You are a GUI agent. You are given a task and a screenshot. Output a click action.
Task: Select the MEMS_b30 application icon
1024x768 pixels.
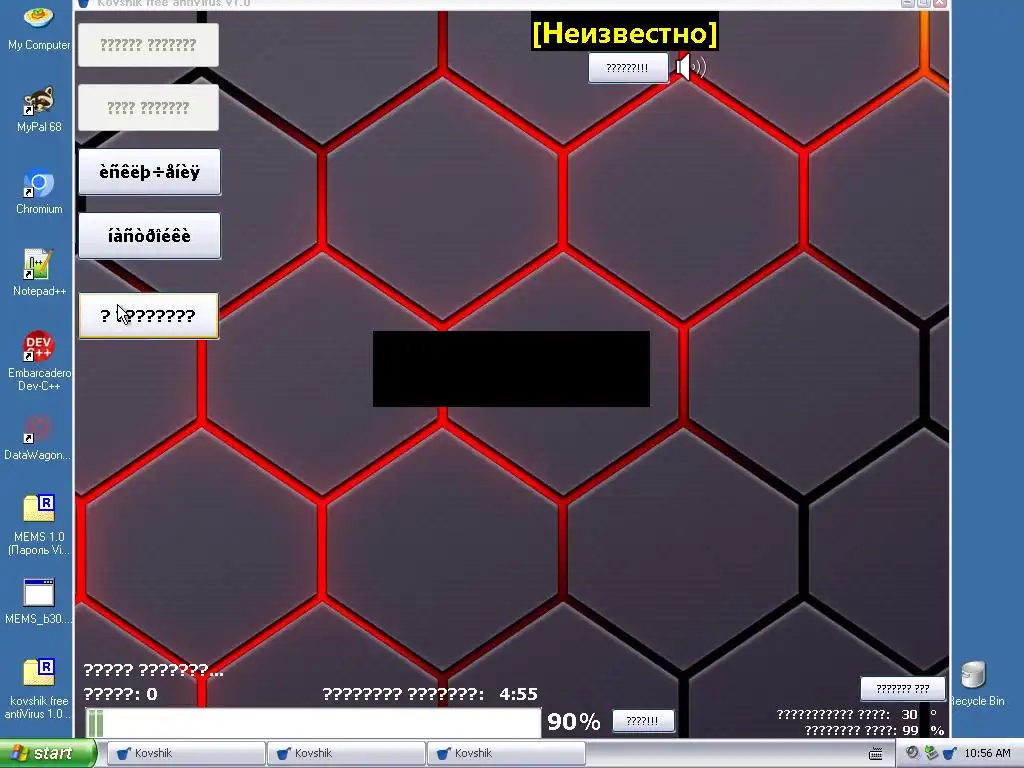click(x=39, y=601)
